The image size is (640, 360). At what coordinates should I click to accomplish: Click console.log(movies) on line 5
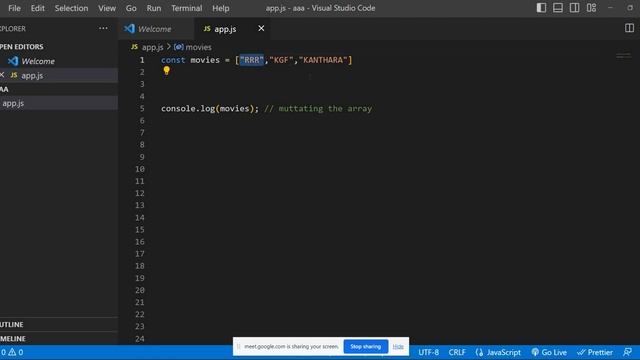210,109
